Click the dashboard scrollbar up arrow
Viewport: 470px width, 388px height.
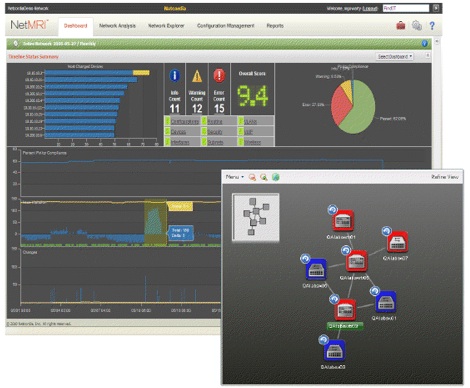click(437, 42)
